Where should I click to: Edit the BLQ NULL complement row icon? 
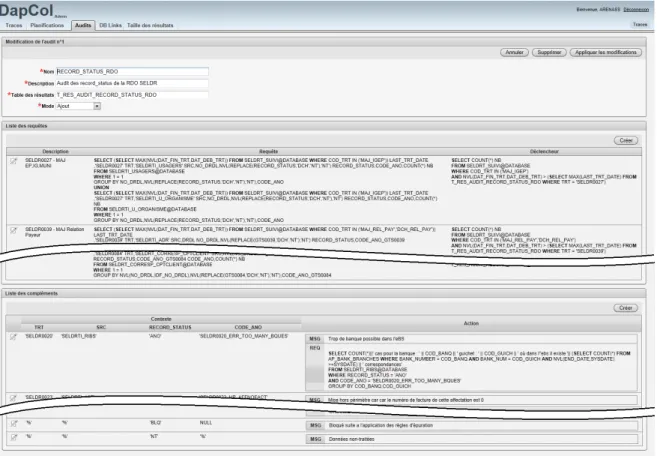pos(13,423)
